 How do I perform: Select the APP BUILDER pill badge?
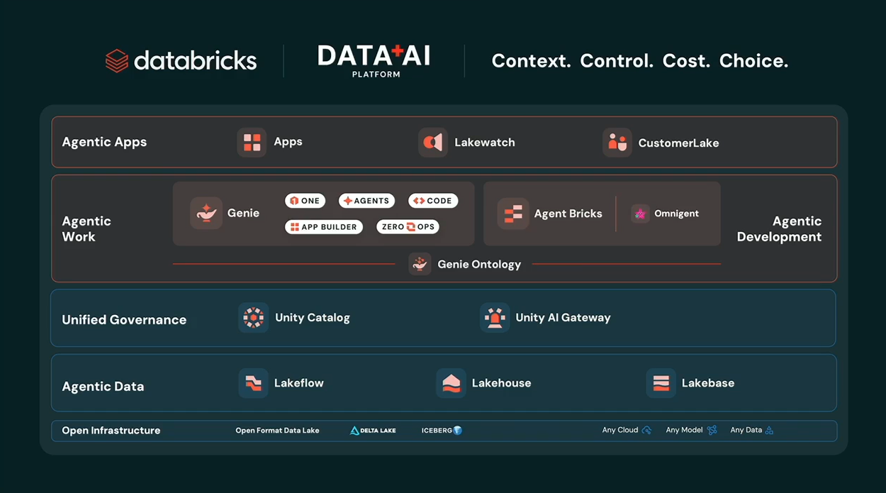[x=324, y=227]
